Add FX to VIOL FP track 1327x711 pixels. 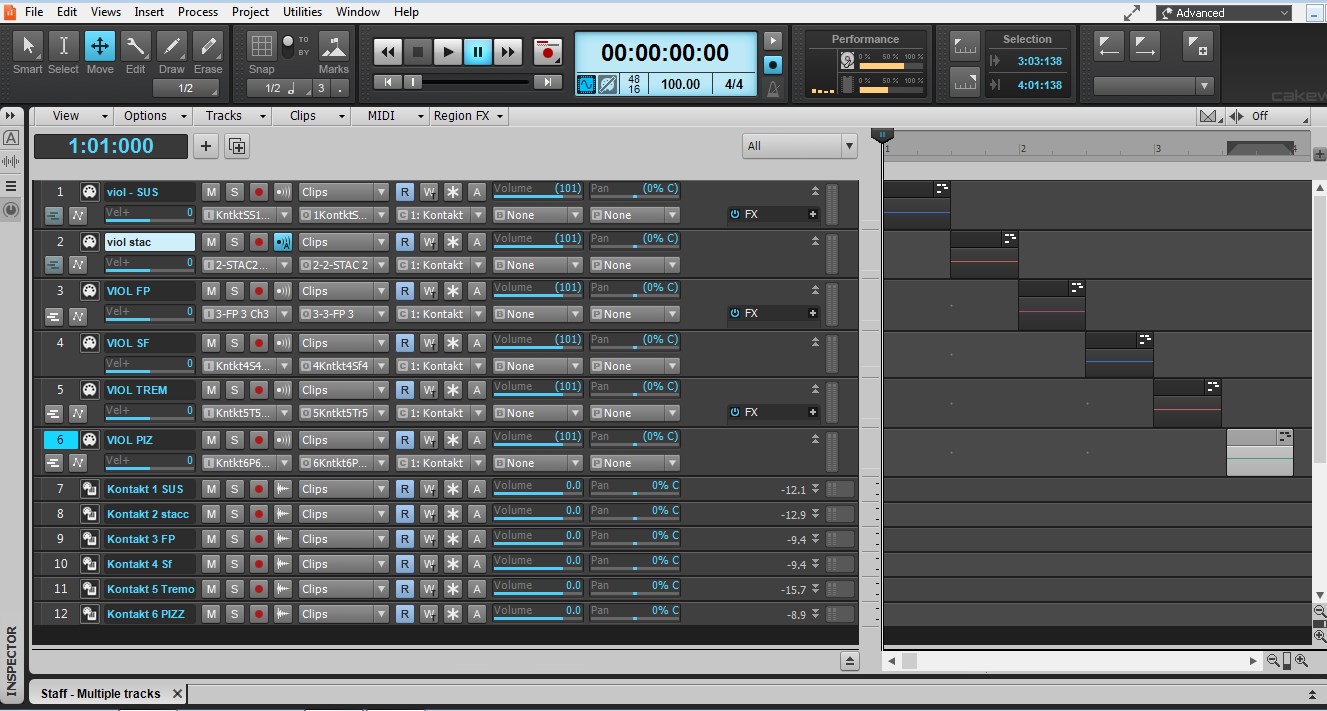point(813,313)
